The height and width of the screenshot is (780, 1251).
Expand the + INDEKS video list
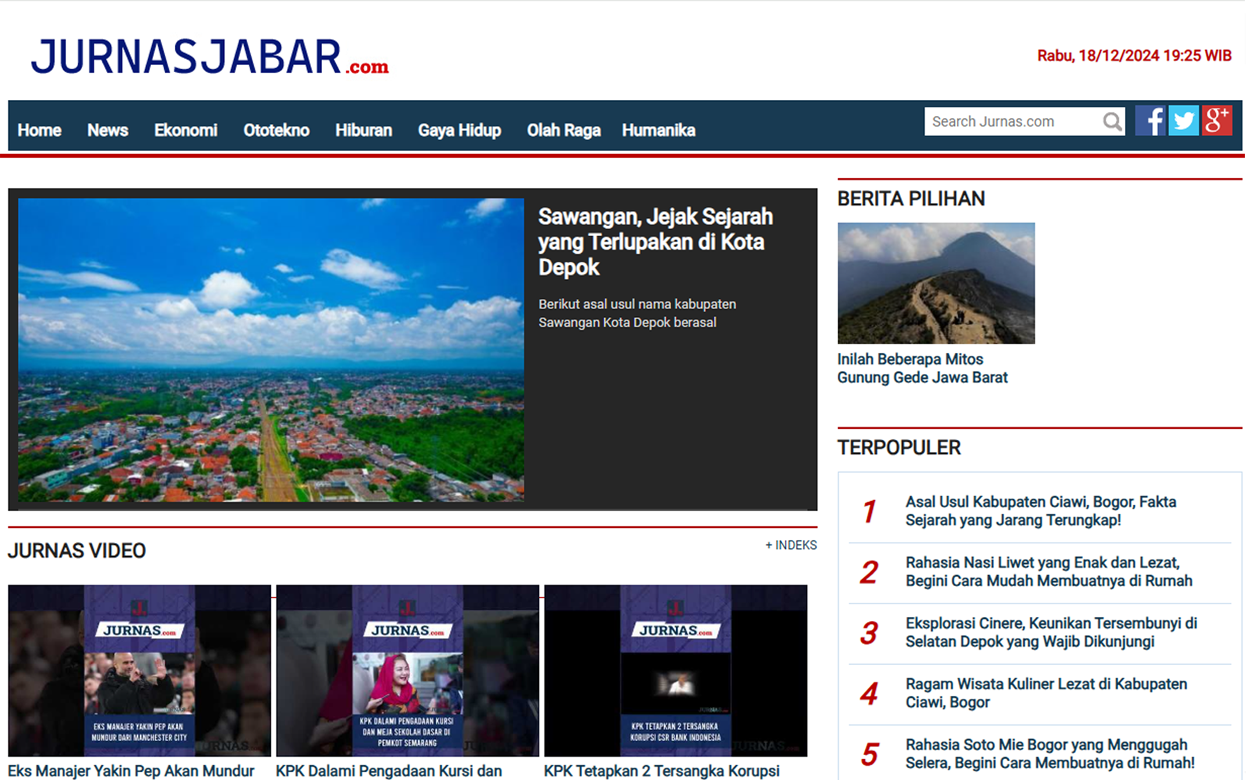[x=790, y=545]
